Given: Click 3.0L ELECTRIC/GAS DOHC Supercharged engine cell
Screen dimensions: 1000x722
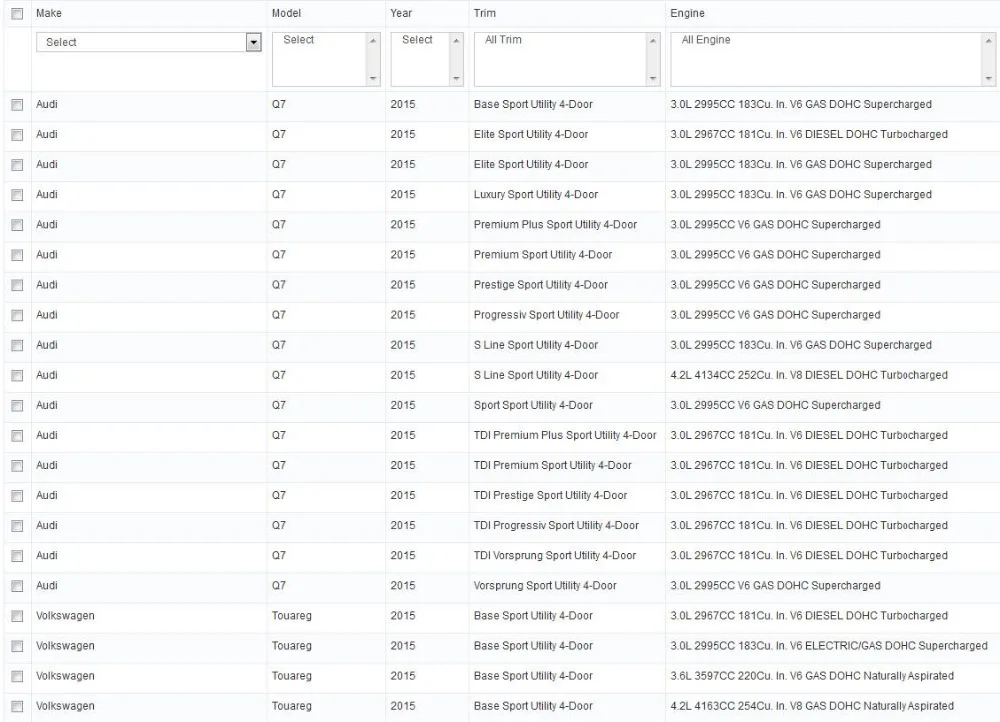Looking at the screenshot, I should click(x=828, y=645).
